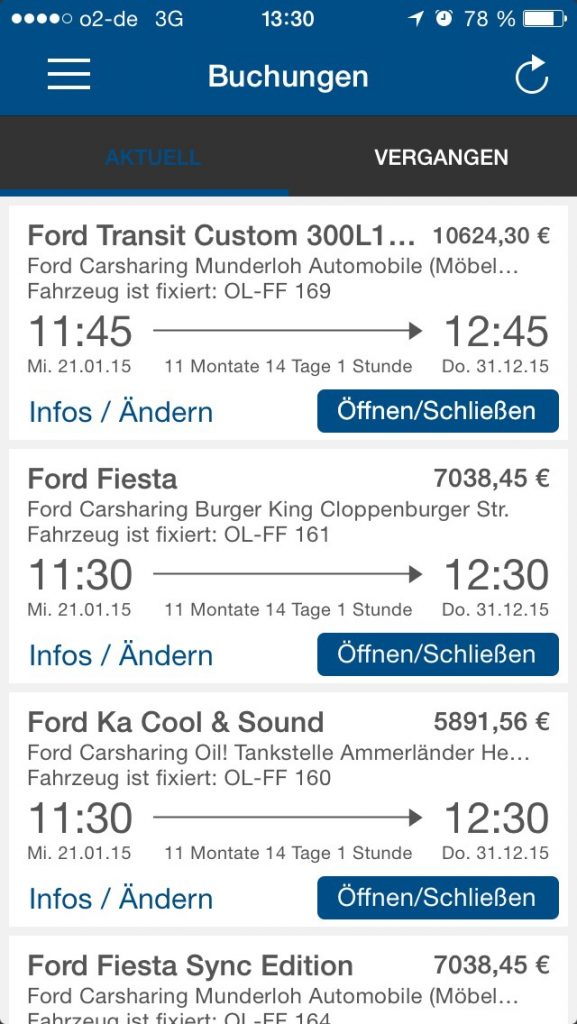
Task: Tap the Buchungen header title
Action: tap(288, 77)
